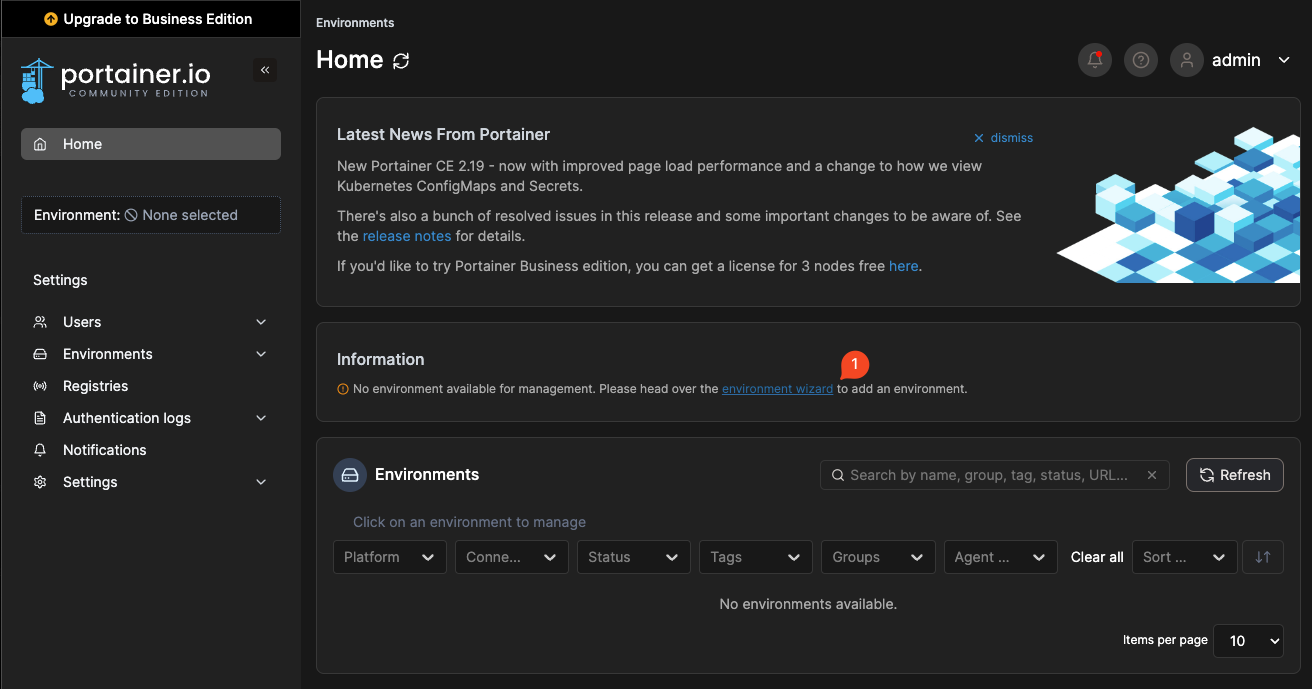Open the Connection type filter dropdown

click(x=512, y=557)
